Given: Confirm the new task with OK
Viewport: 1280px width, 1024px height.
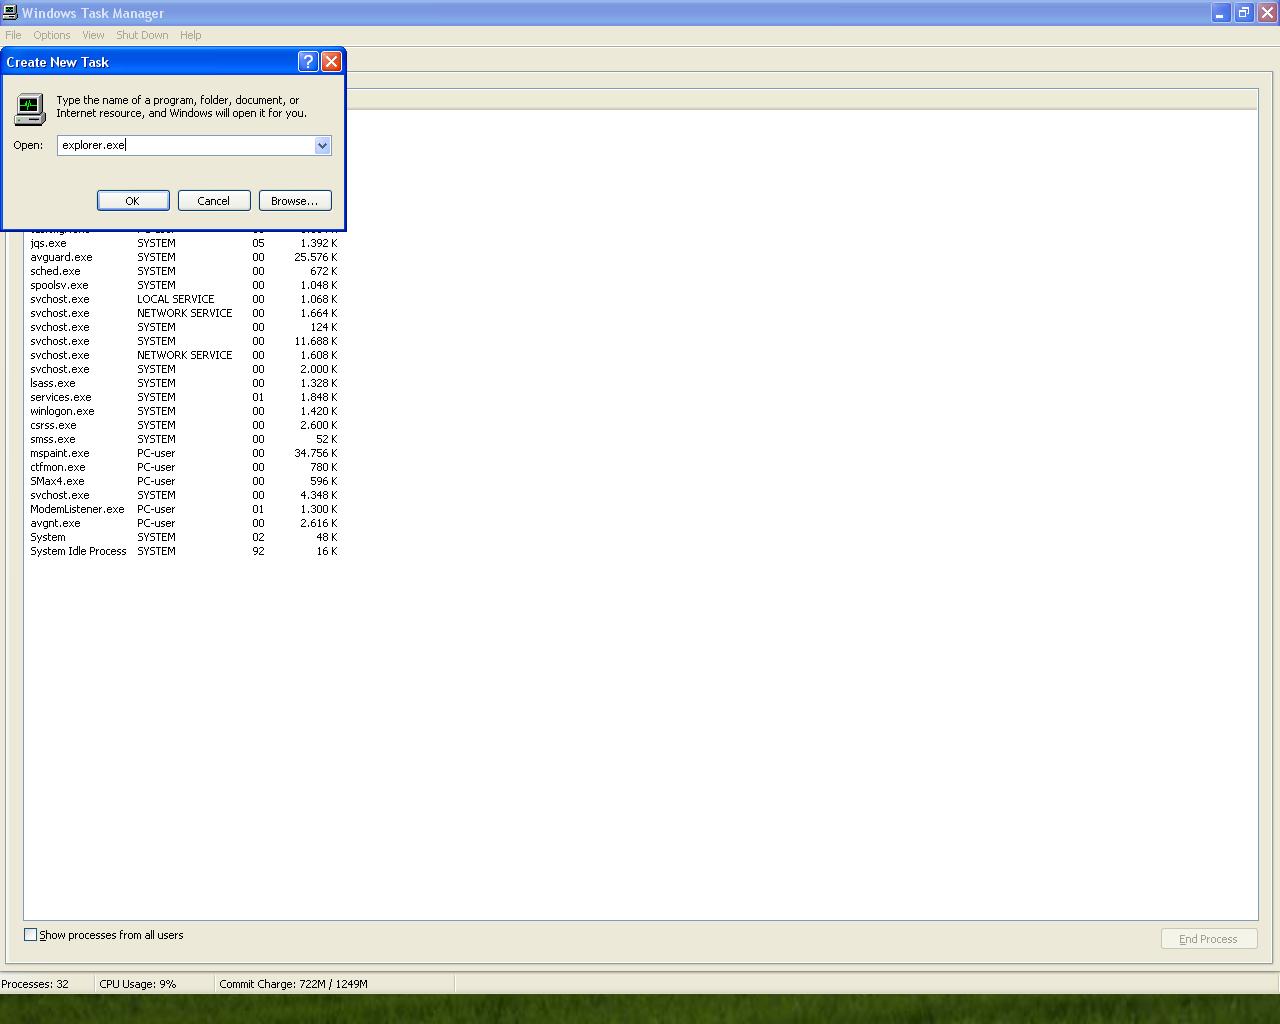Looking at the screenshot, I should click(133, 201).
